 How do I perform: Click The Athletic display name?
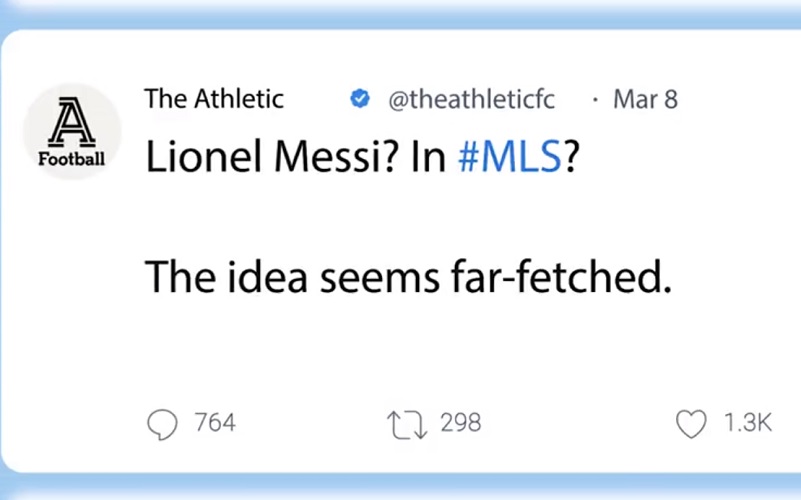coord(213,99)
